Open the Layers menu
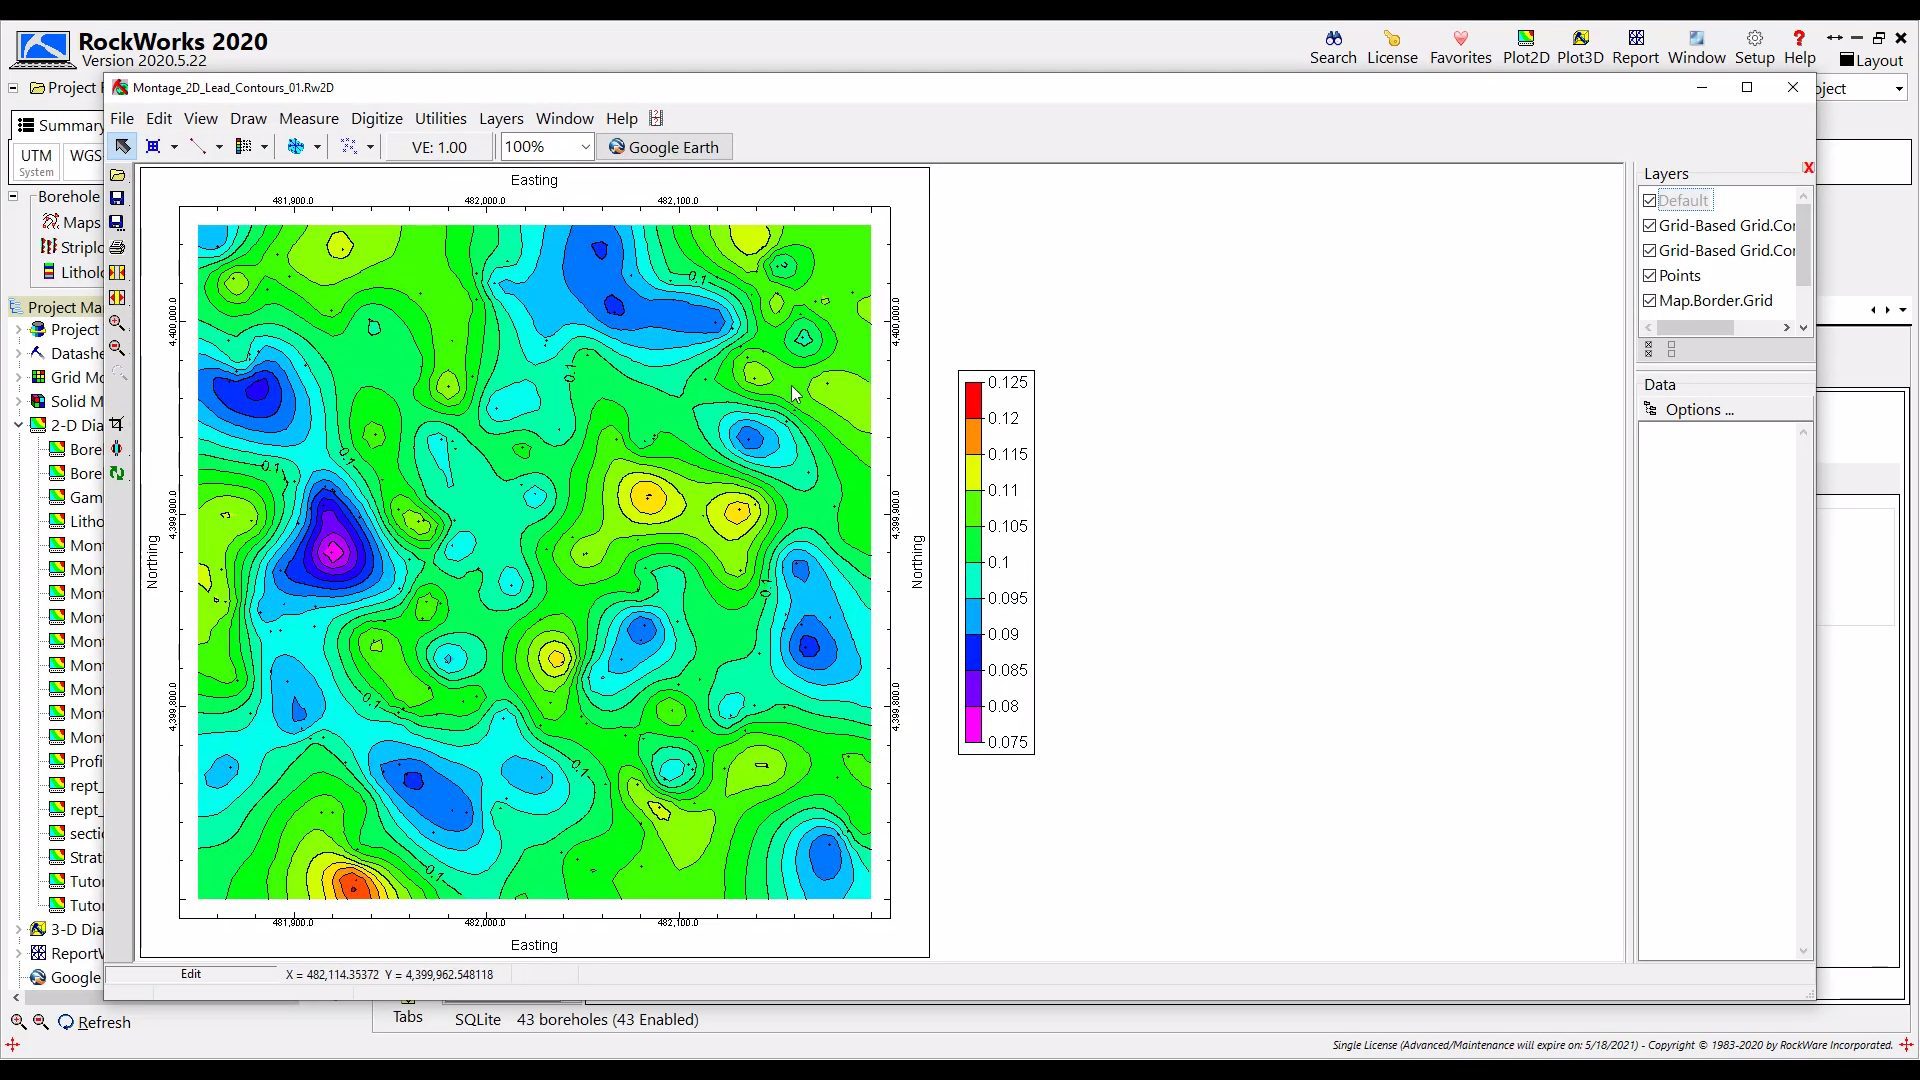Viewport: 1920px width, 1080px height. click(501, 118)
